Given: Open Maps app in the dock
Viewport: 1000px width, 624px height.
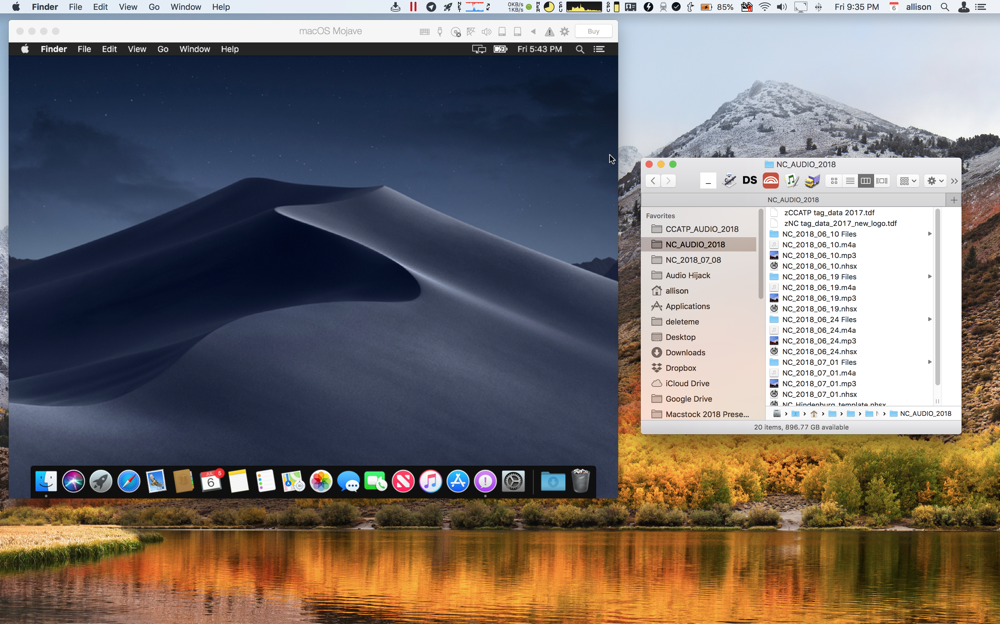Looking at the screenshot, I should [293, 481].
